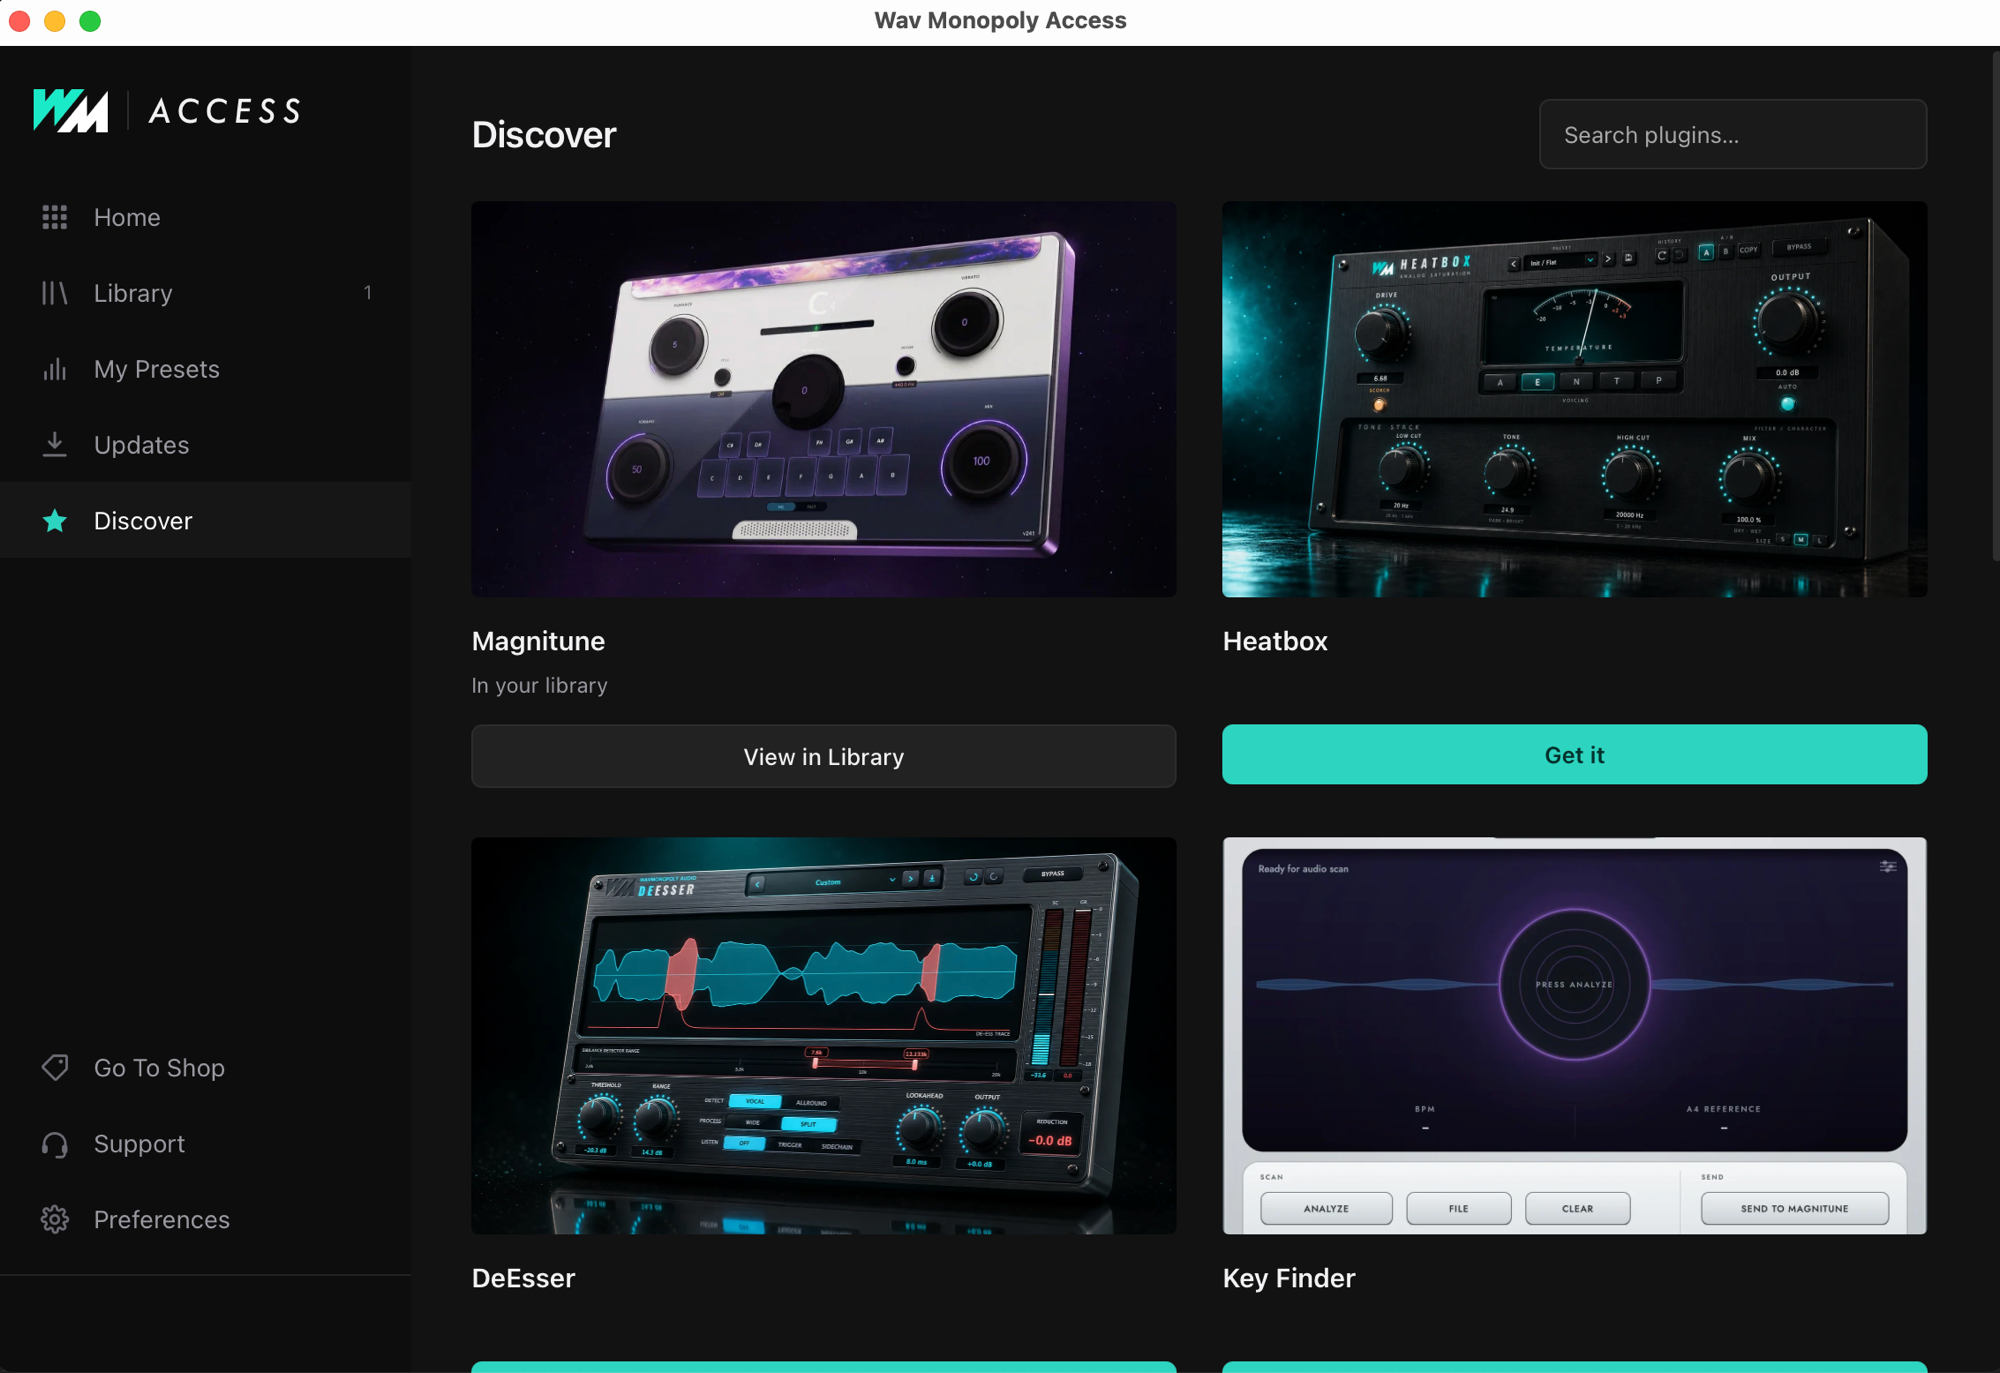Viewport: 2000px width, 1373px height.
Task: Open the Heatbox plugin image
Action: click(1575, 400)
